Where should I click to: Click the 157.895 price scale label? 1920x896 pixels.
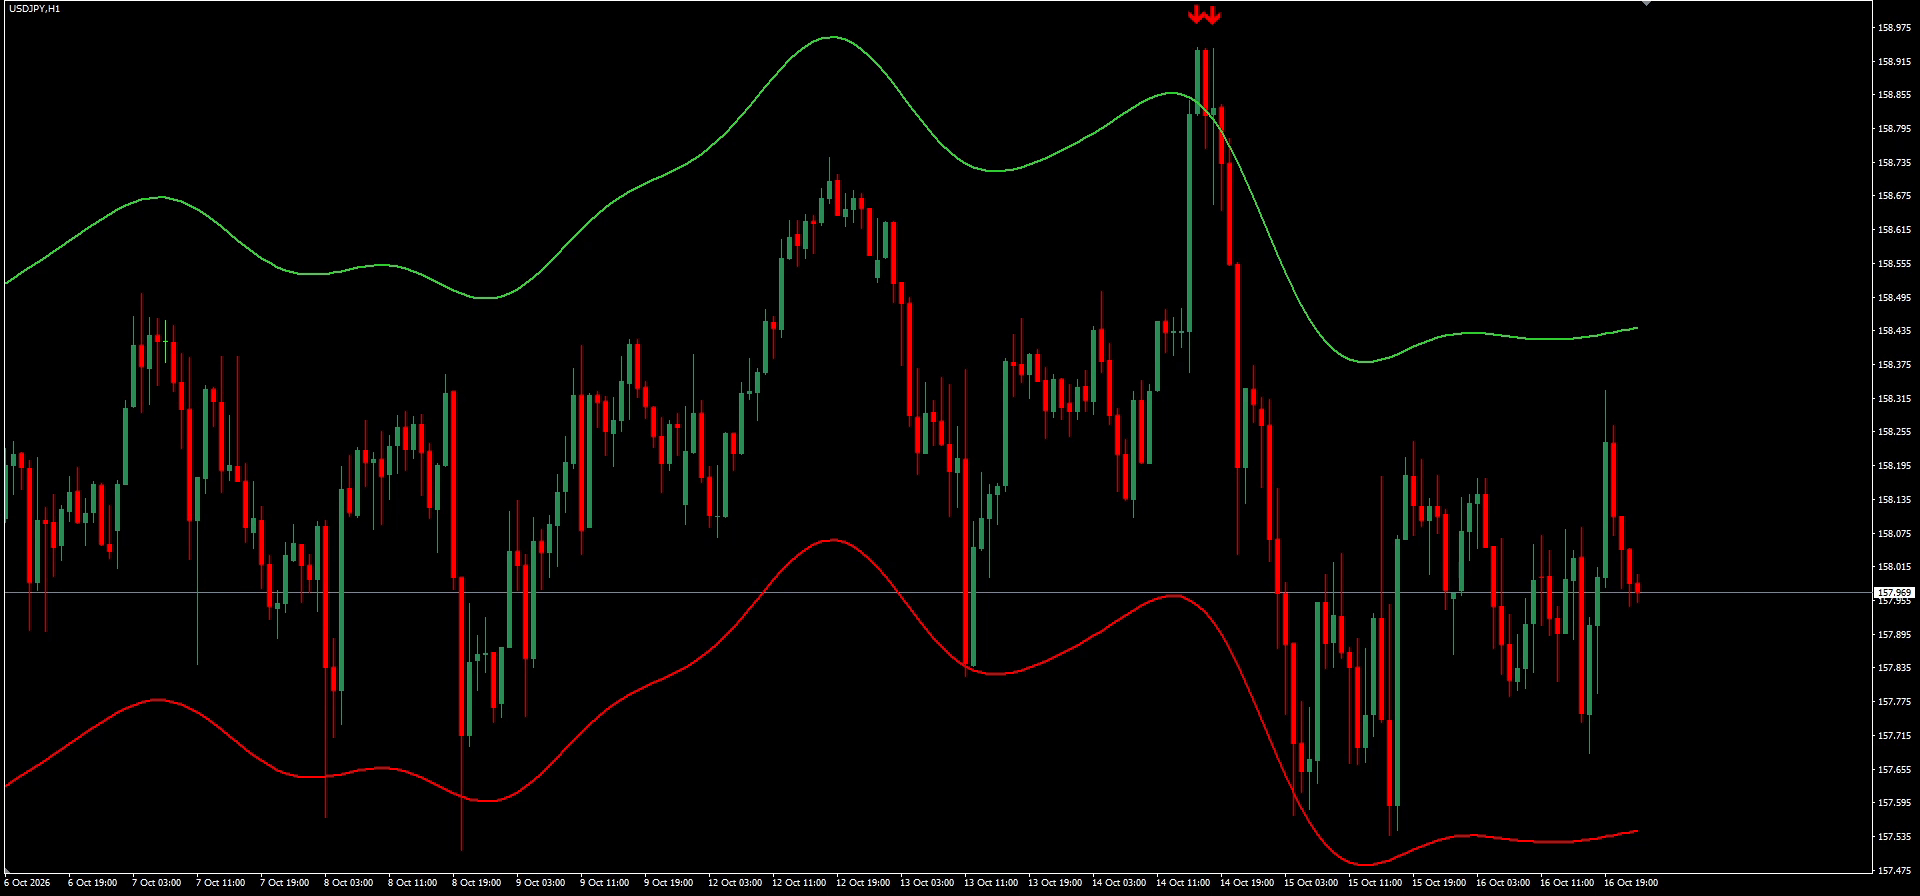1894,635
